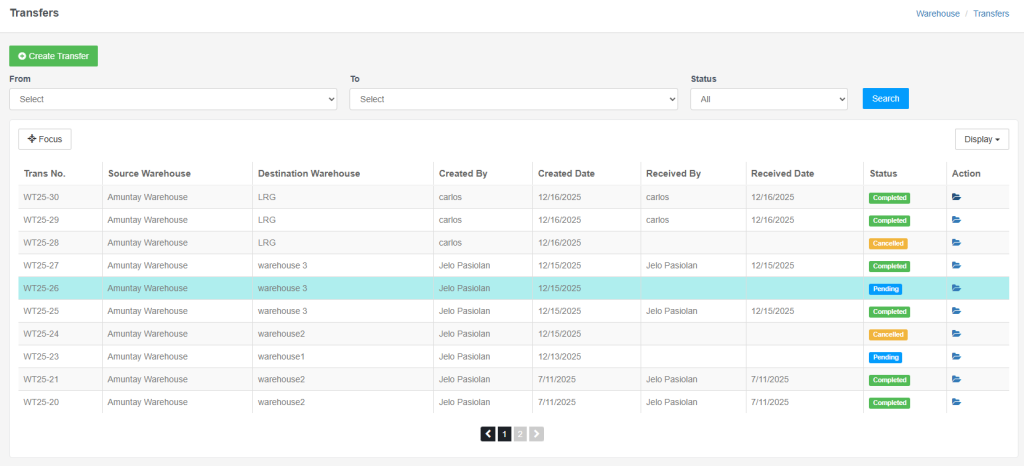The height and width of the screenshot is (466, 1024).
Task: Go to previous page arrow in pagination
Action: (x=488, y=434)
